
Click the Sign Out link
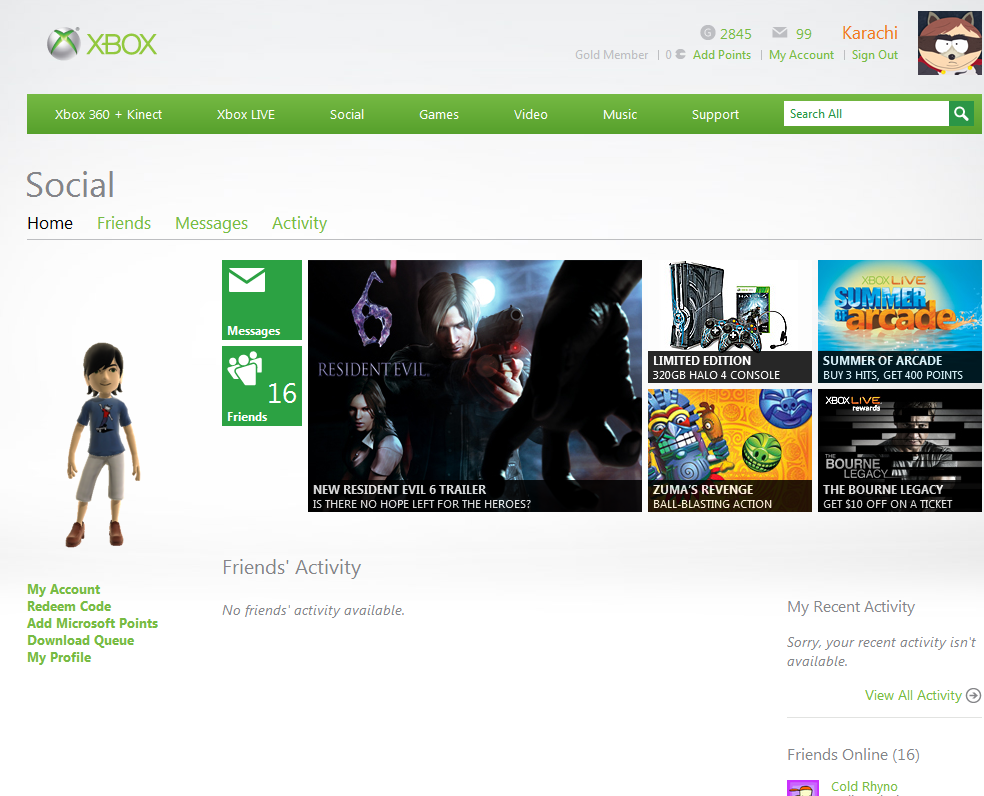tap(875, 55)
